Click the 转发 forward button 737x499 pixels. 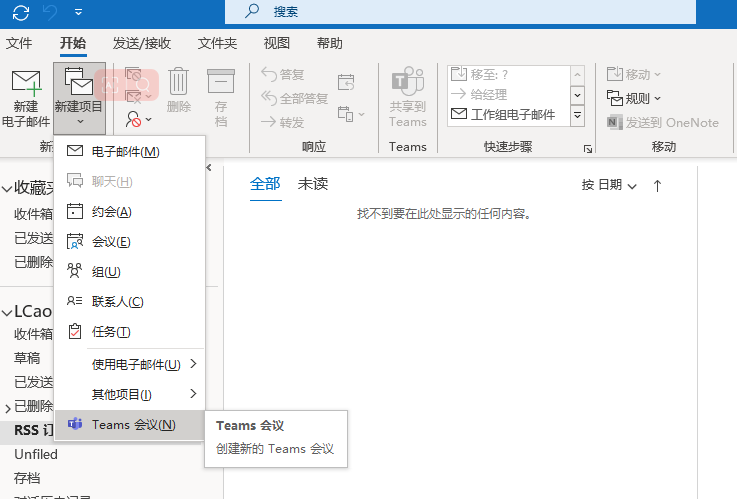pyautogui.click(x=282, y=122)
